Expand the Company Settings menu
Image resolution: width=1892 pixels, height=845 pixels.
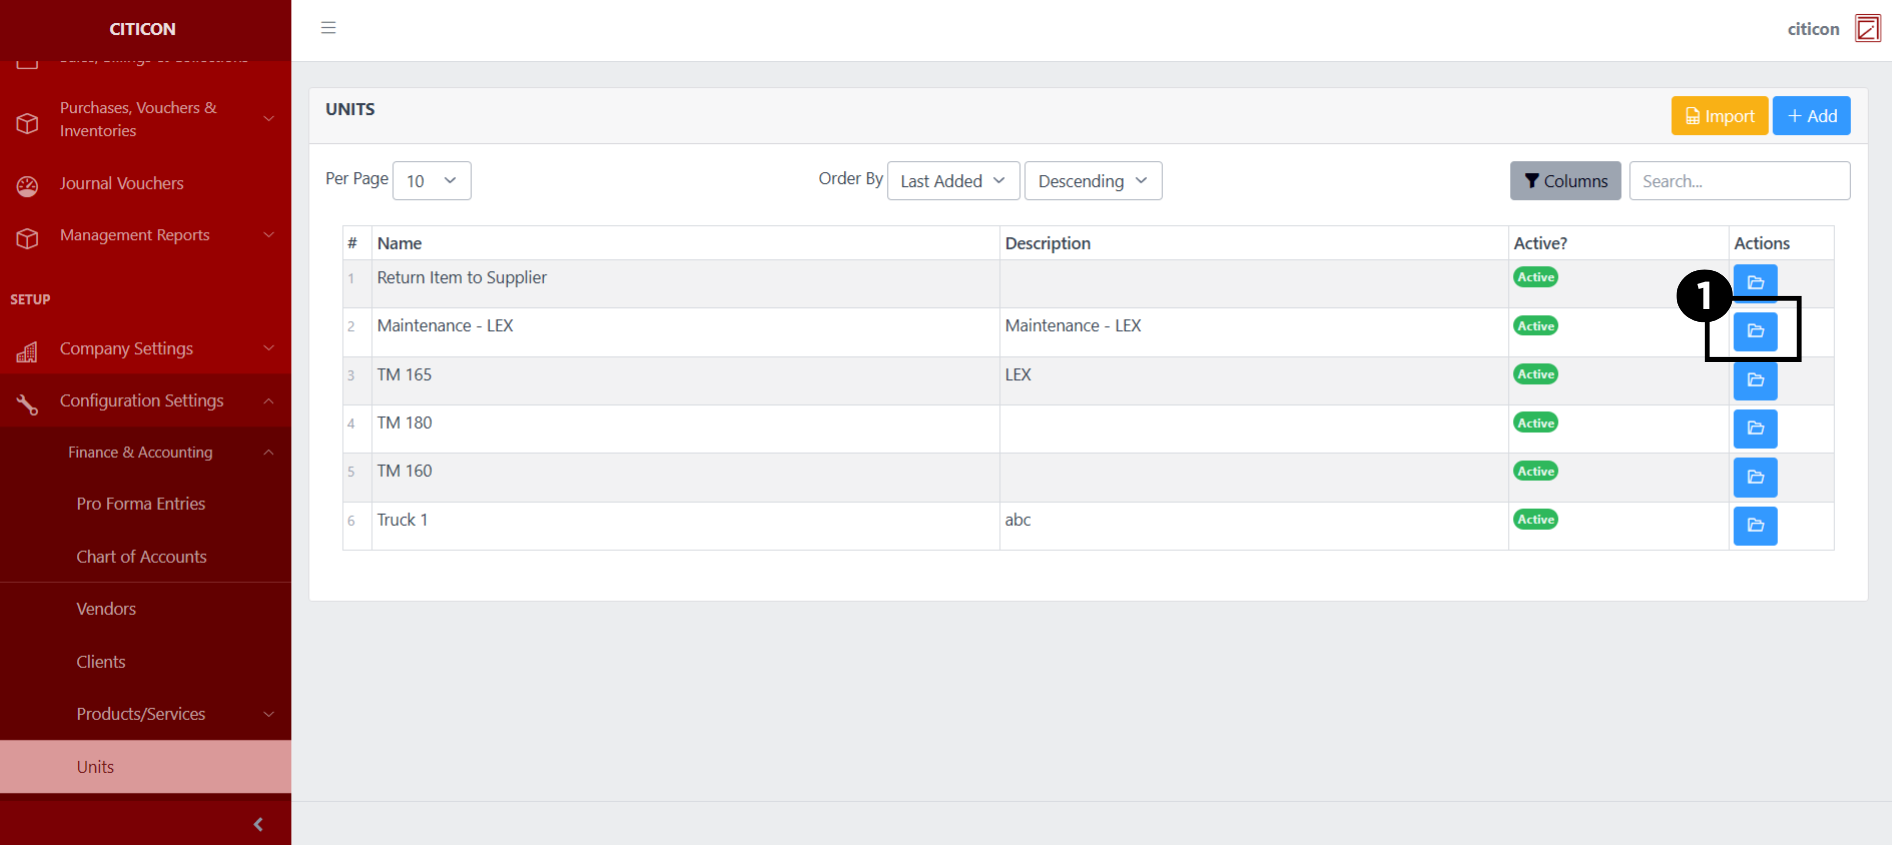coord(145,349)
